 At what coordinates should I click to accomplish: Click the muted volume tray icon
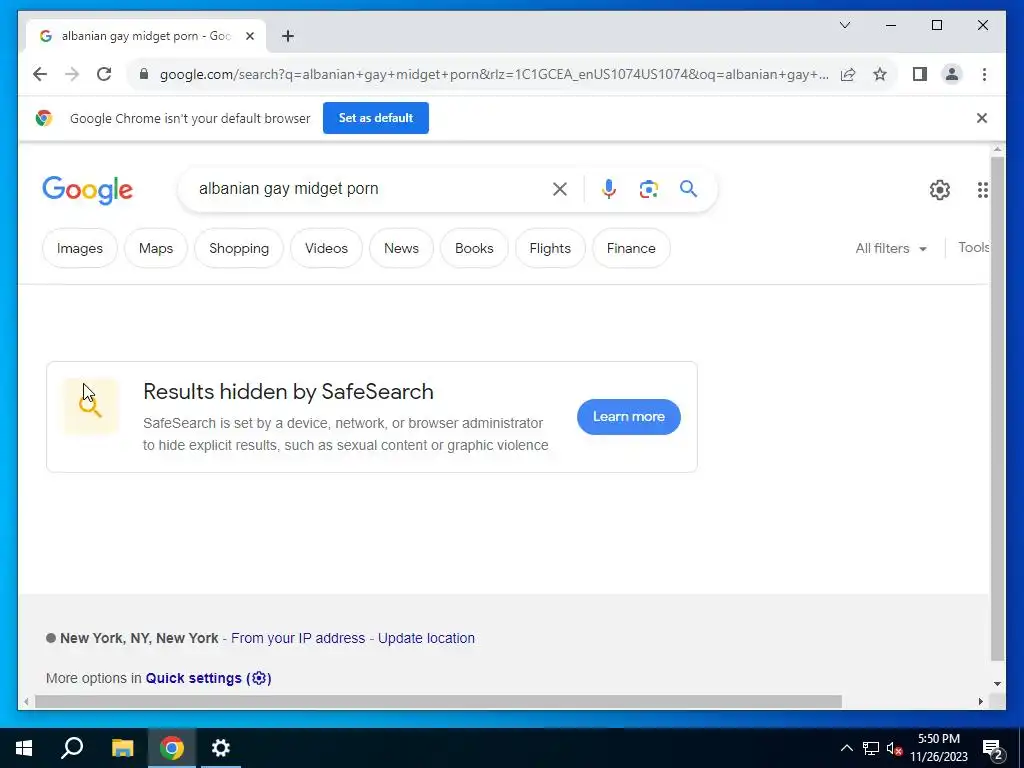(894, 748)
